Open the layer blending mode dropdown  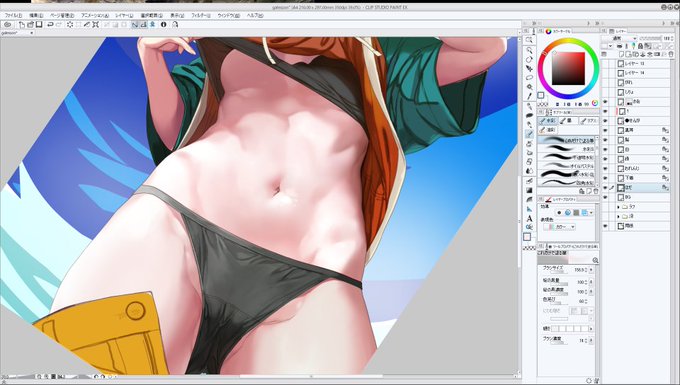(x=619, y=39)
